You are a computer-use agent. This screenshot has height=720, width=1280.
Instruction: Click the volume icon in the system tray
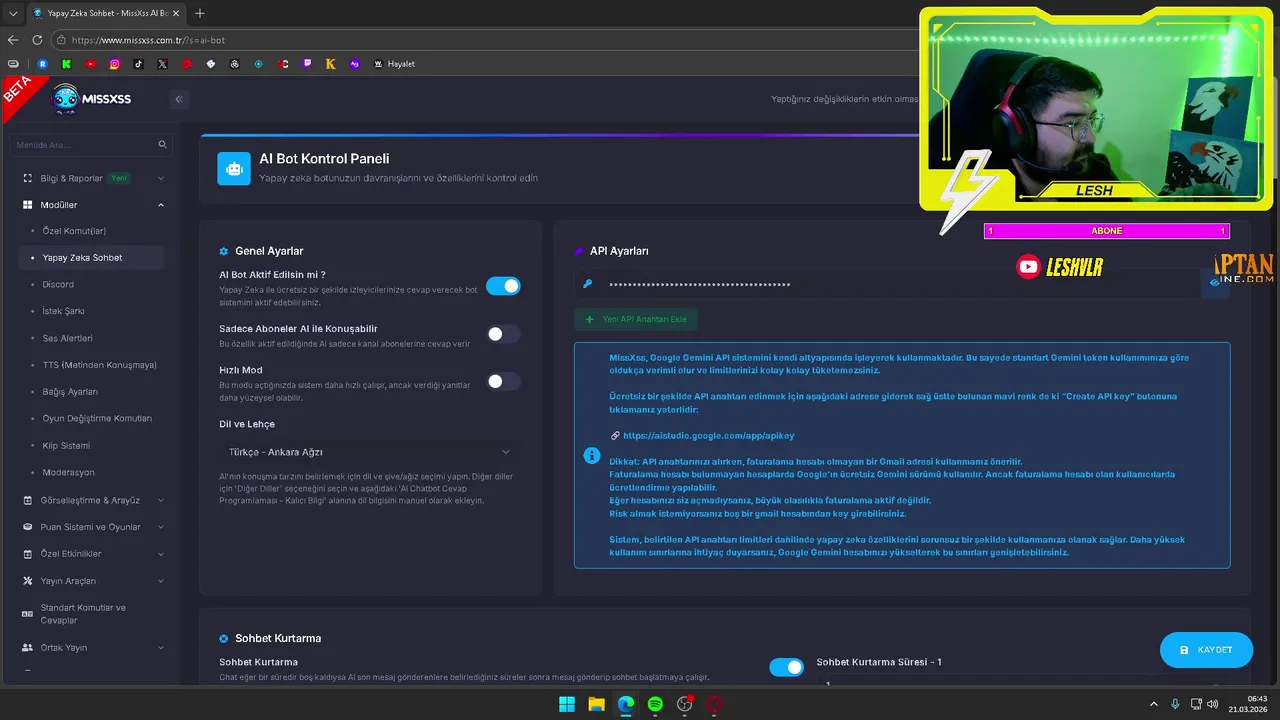[1213, 704]
